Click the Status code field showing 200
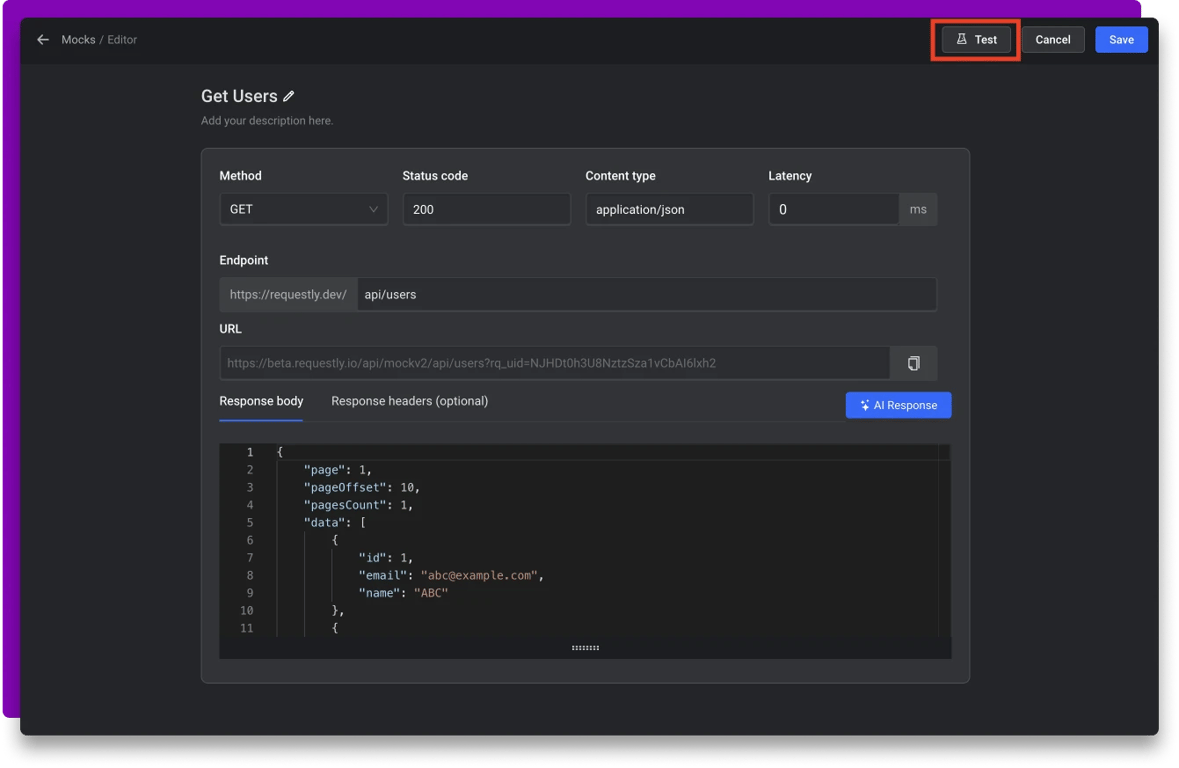 (486, 209)
